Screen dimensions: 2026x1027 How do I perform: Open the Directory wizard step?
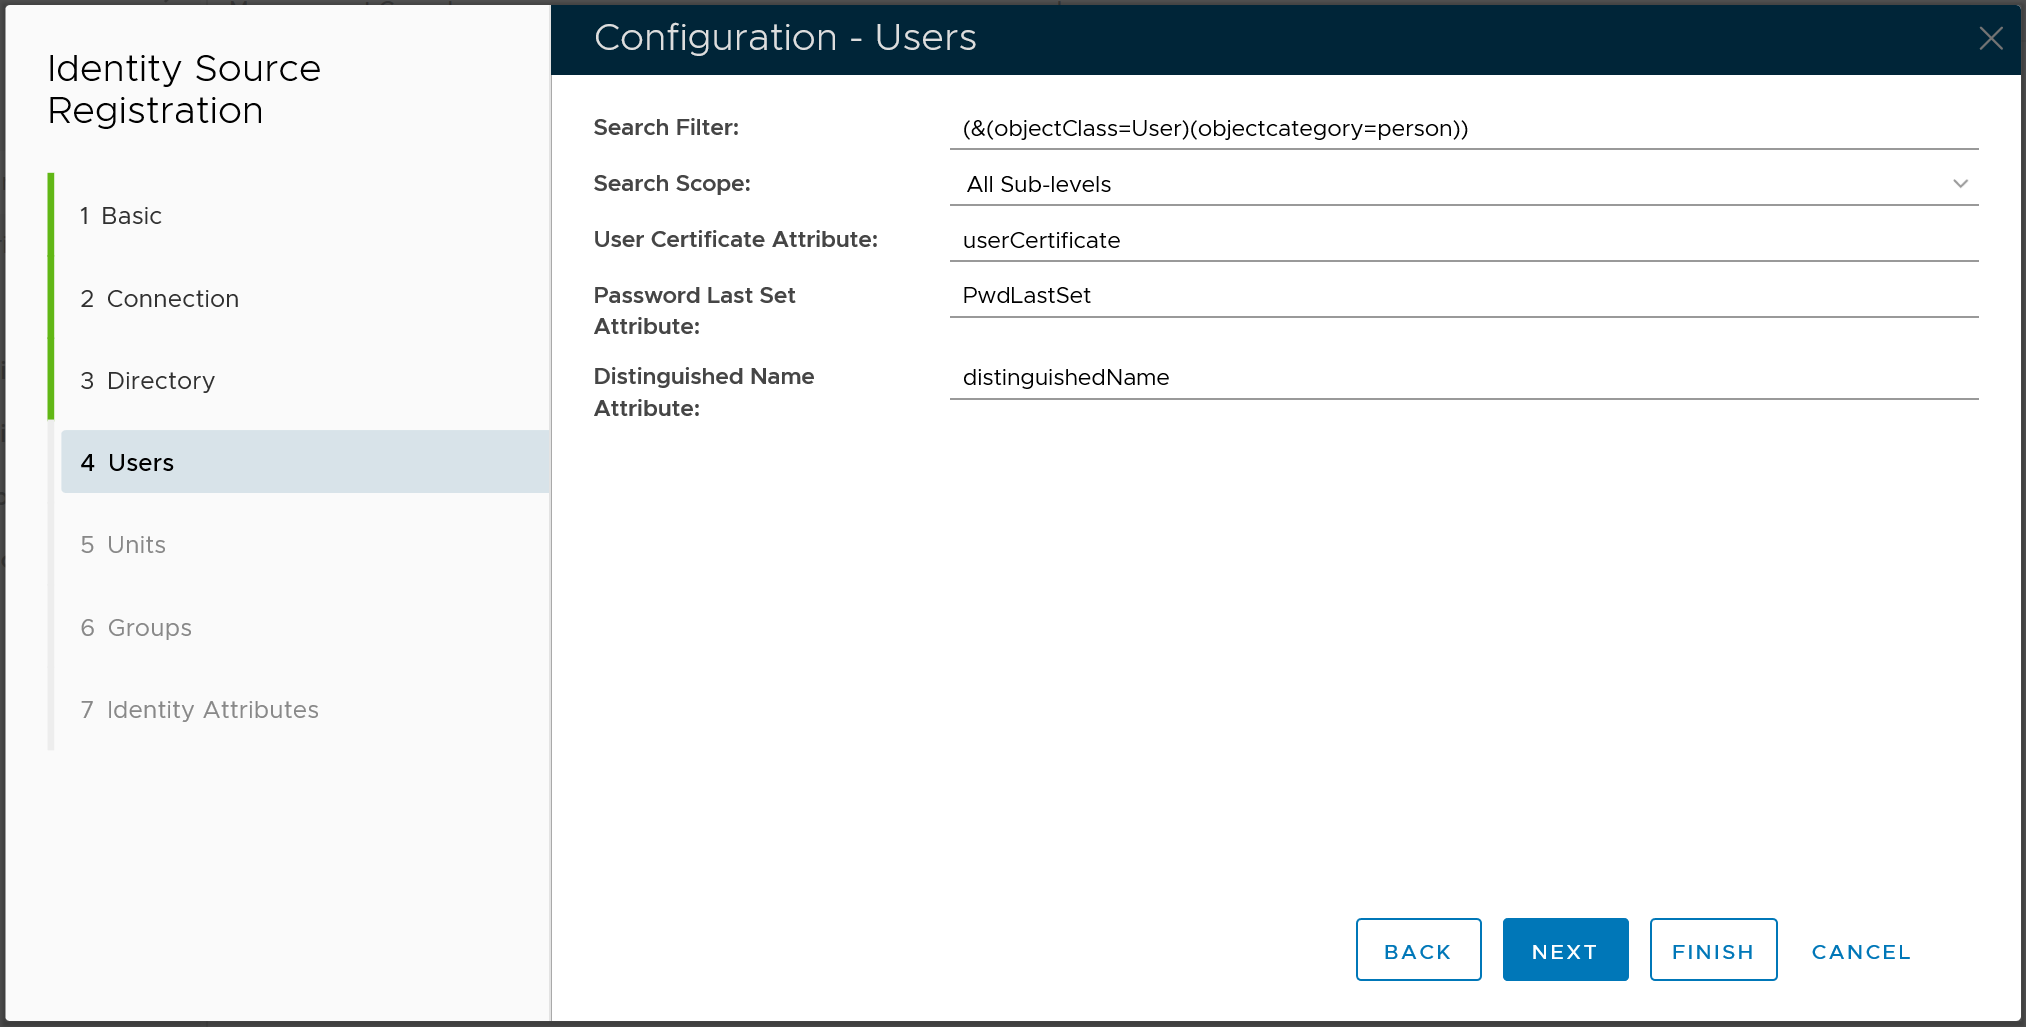[160, 381]
